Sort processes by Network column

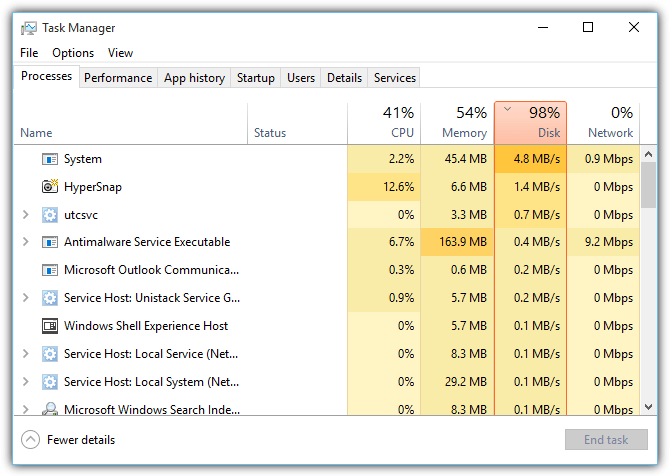[603, 123]
